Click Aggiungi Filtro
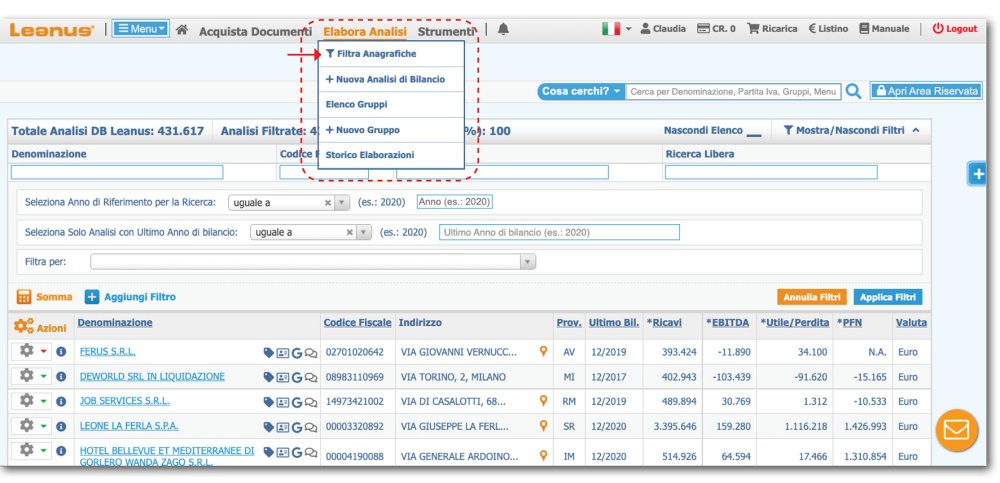The height and width of the screenshot is (483, 1000). (x=130, y=297)
